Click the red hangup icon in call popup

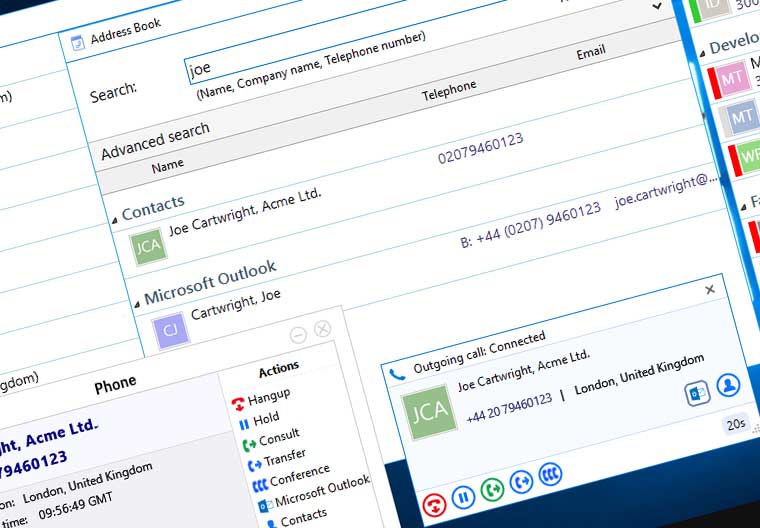click(434, 504)
